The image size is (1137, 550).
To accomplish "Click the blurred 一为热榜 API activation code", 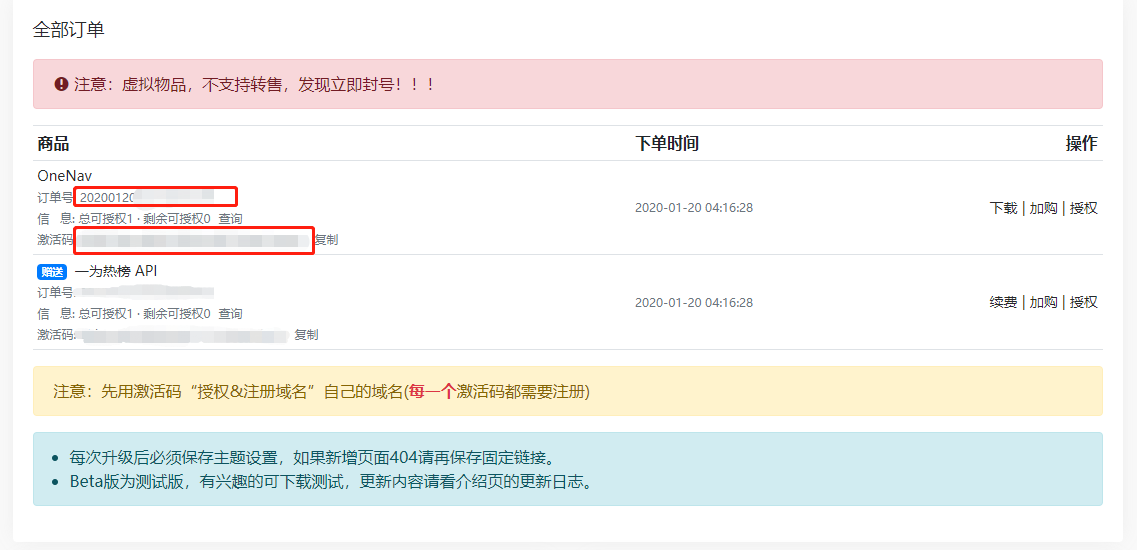I will [x=183, y=335].
